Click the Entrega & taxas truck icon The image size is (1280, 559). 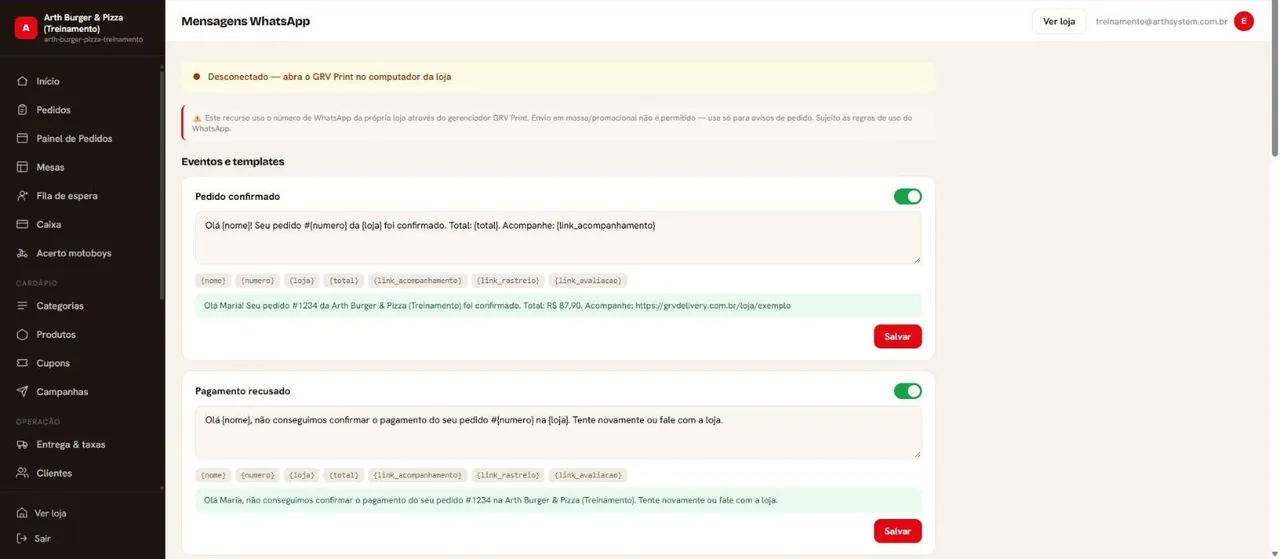tap(23, 444)
